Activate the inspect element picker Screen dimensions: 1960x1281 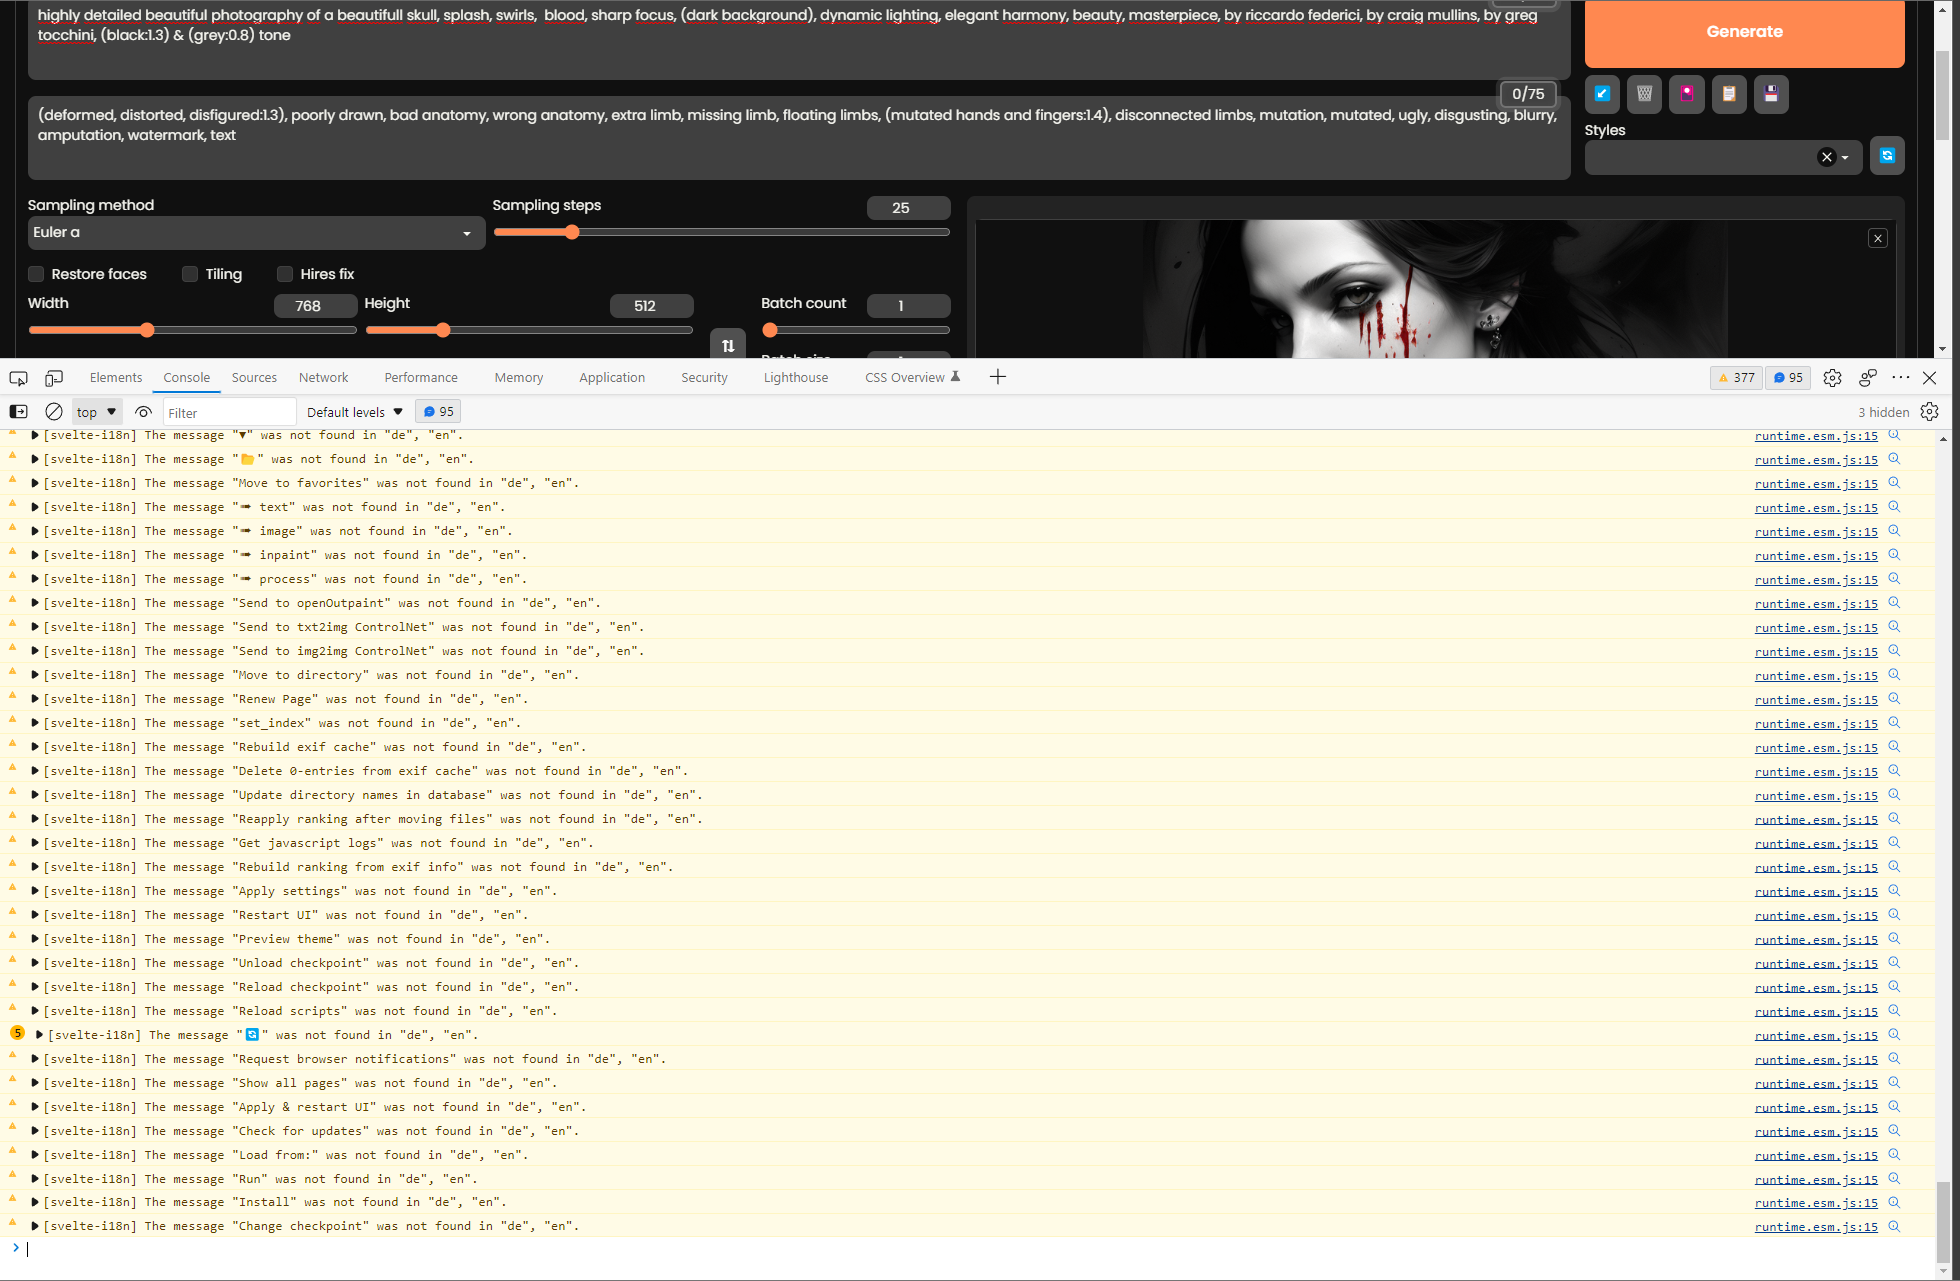pyautogui.click(x=17, y=377)
